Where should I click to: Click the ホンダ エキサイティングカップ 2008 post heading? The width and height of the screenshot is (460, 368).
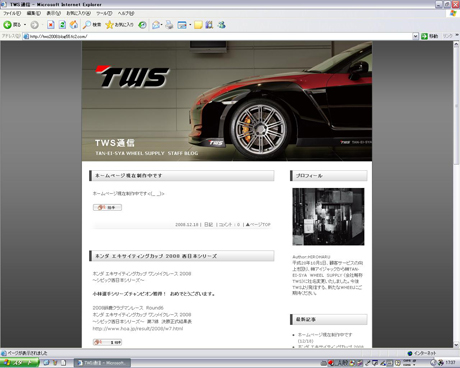click(x=156, y=256)
